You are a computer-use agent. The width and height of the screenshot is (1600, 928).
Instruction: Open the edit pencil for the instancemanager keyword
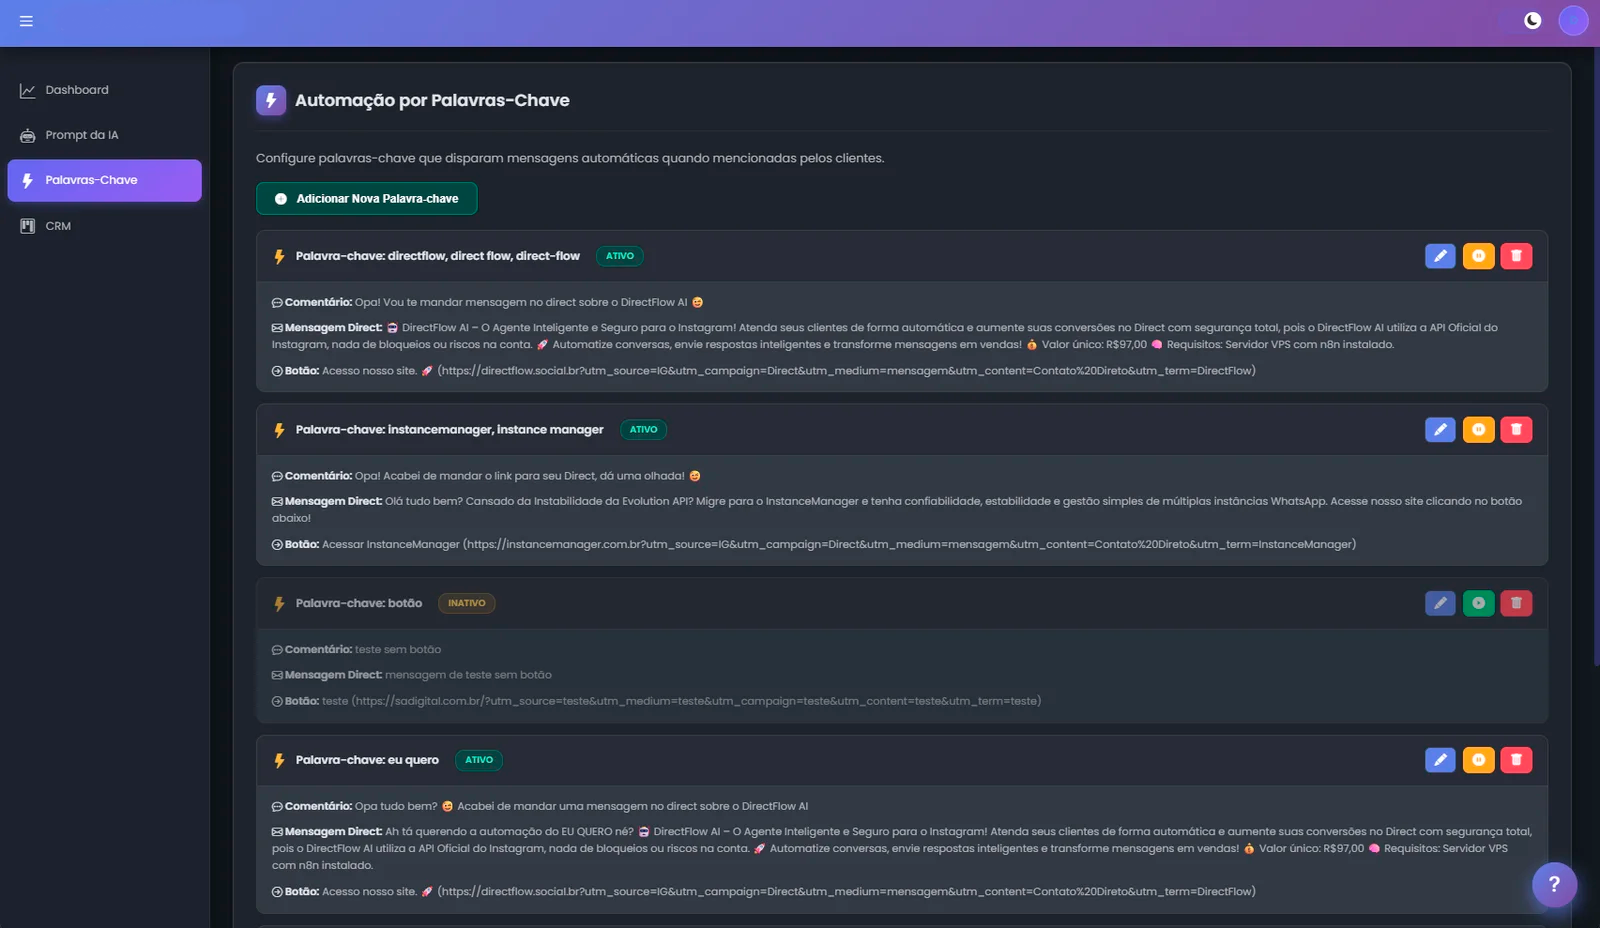(1440, 429)
